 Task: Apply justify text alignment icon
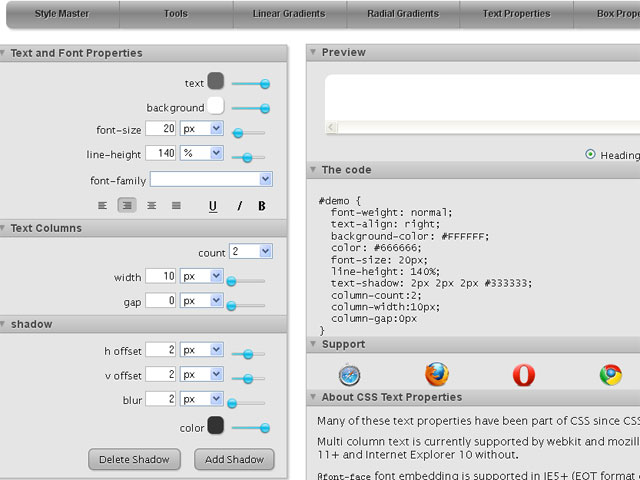(x=176, y=206)
